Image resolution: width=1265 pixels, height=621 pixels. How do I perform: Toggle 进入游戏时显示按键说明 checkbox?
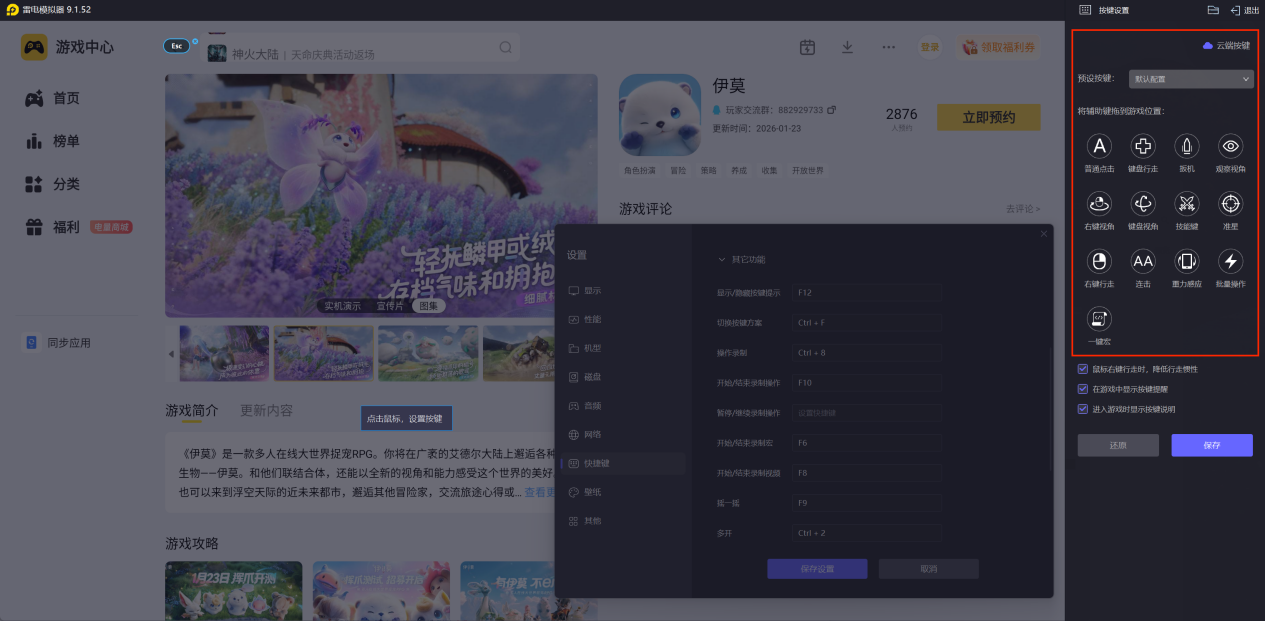[x=1083, y=409]
